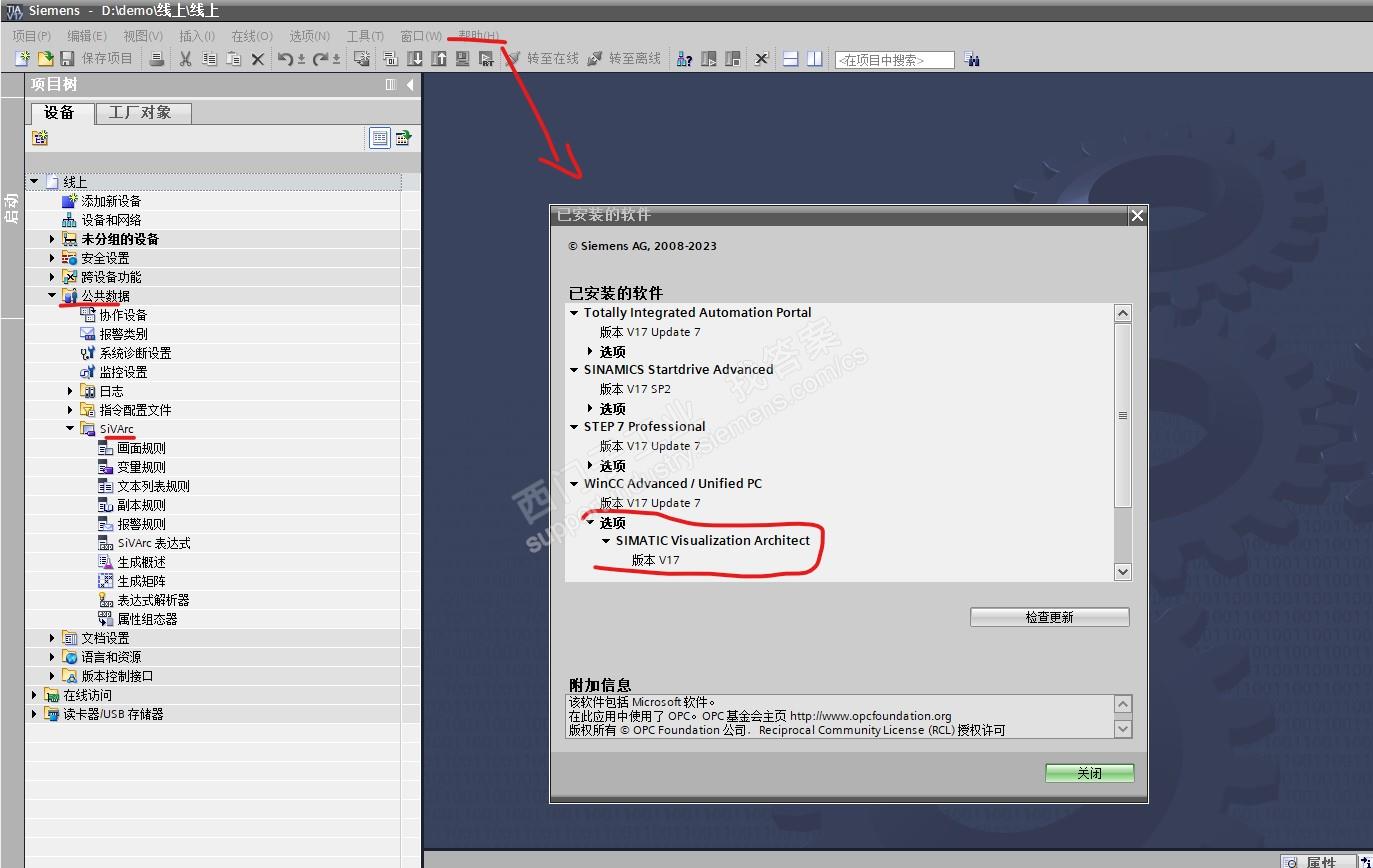The height and width of the screenshot is (868, 1373).
Task: Expand the 日志 node
Action: tap(70, 391)
